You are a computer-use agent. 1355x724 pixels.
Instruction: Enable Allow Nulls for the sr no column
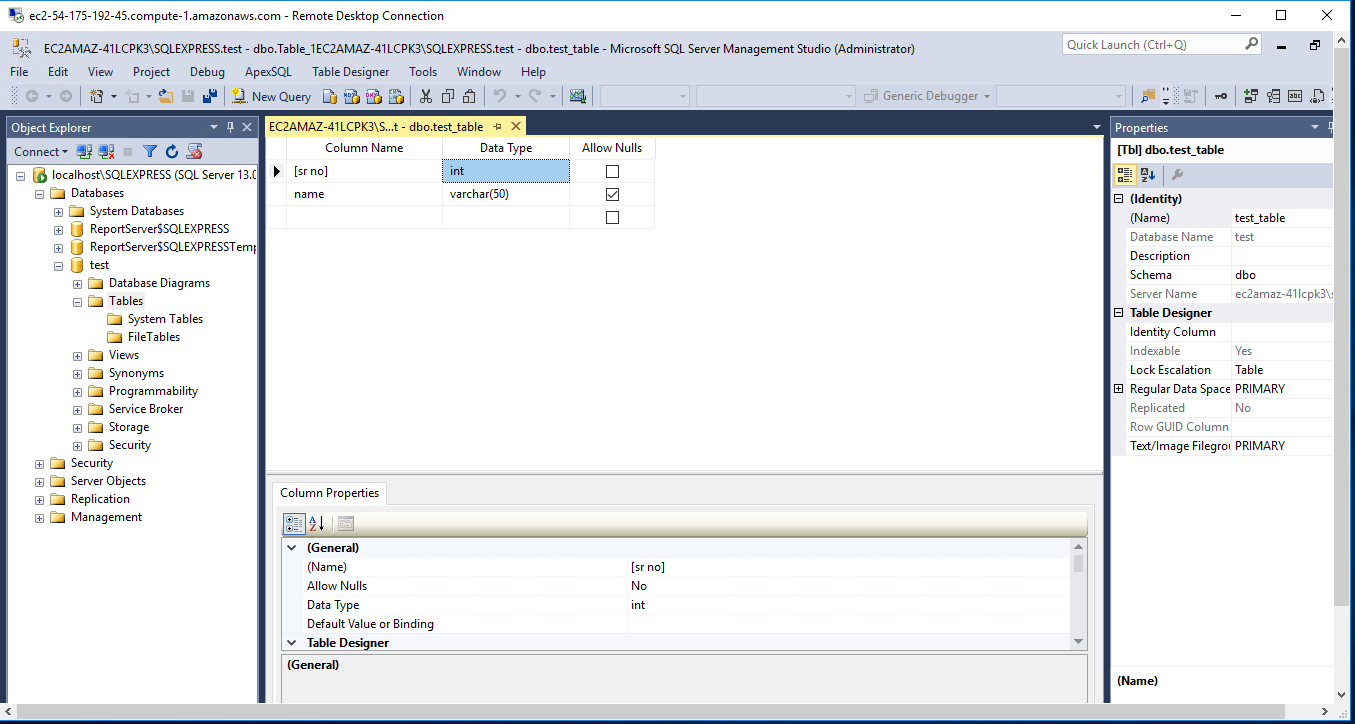[612, 171]
